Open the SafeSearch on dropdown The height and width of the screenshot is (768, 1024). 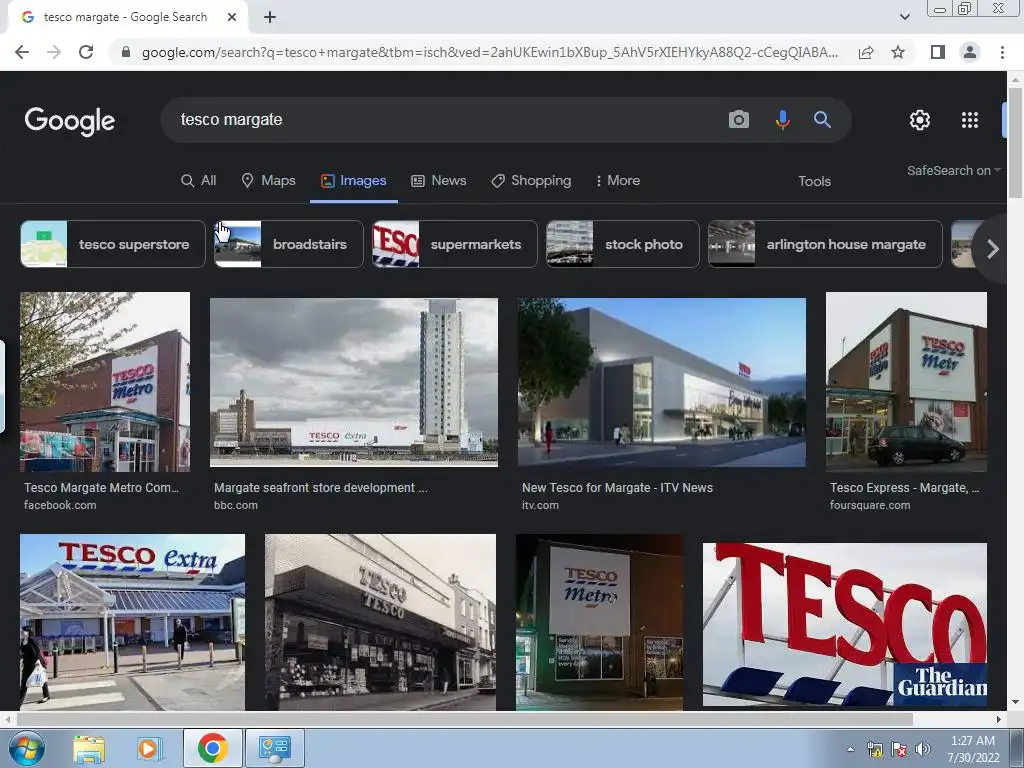coord(953,170)
